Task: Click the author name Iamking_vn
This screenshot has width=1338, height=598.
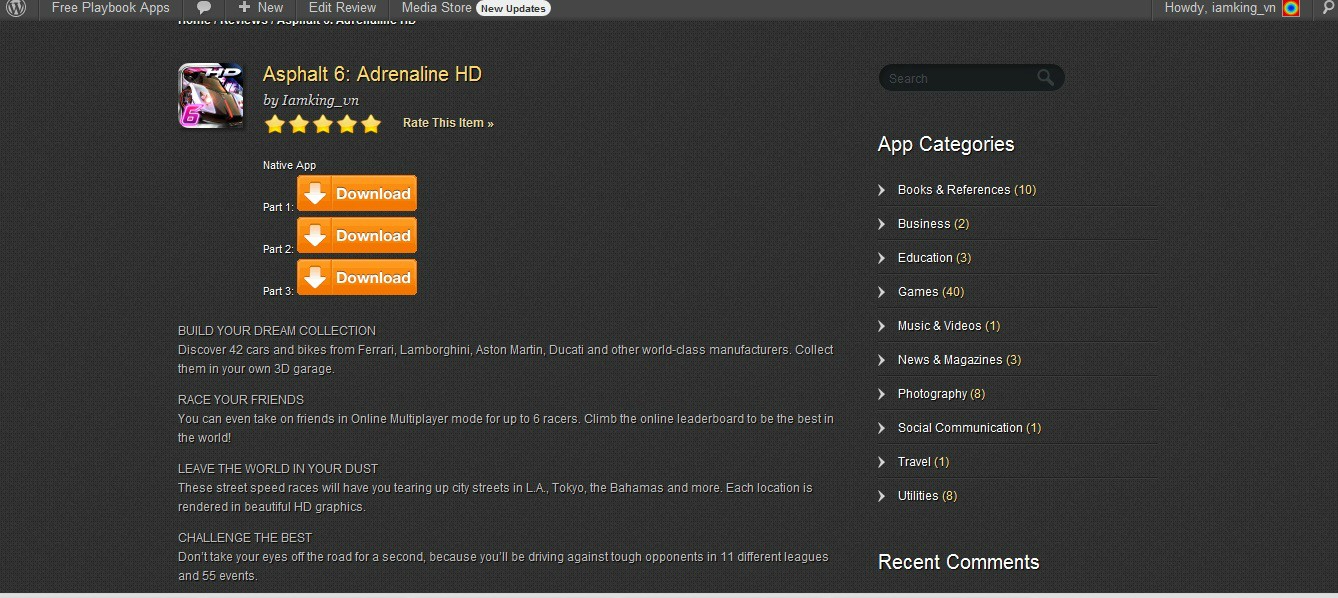Action: click(x=320, y=100)
